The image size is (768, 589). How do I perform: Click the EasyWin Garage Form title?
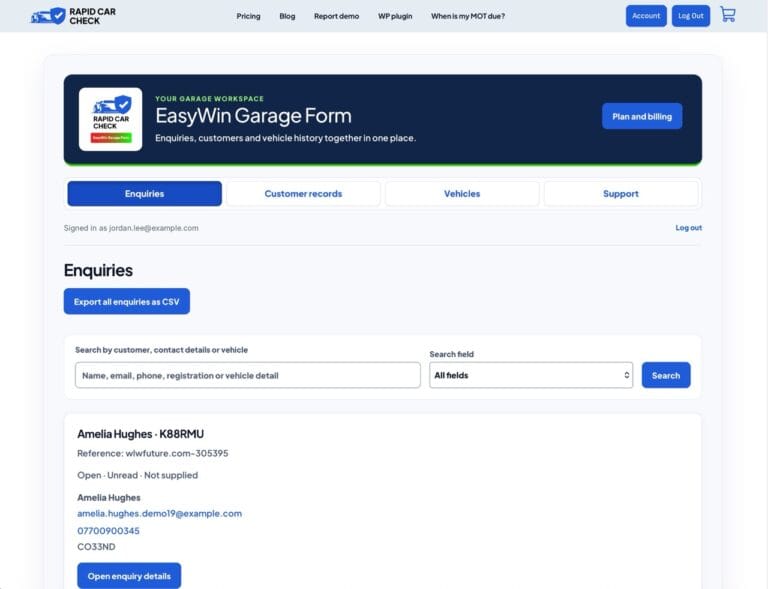coord(253,116)
